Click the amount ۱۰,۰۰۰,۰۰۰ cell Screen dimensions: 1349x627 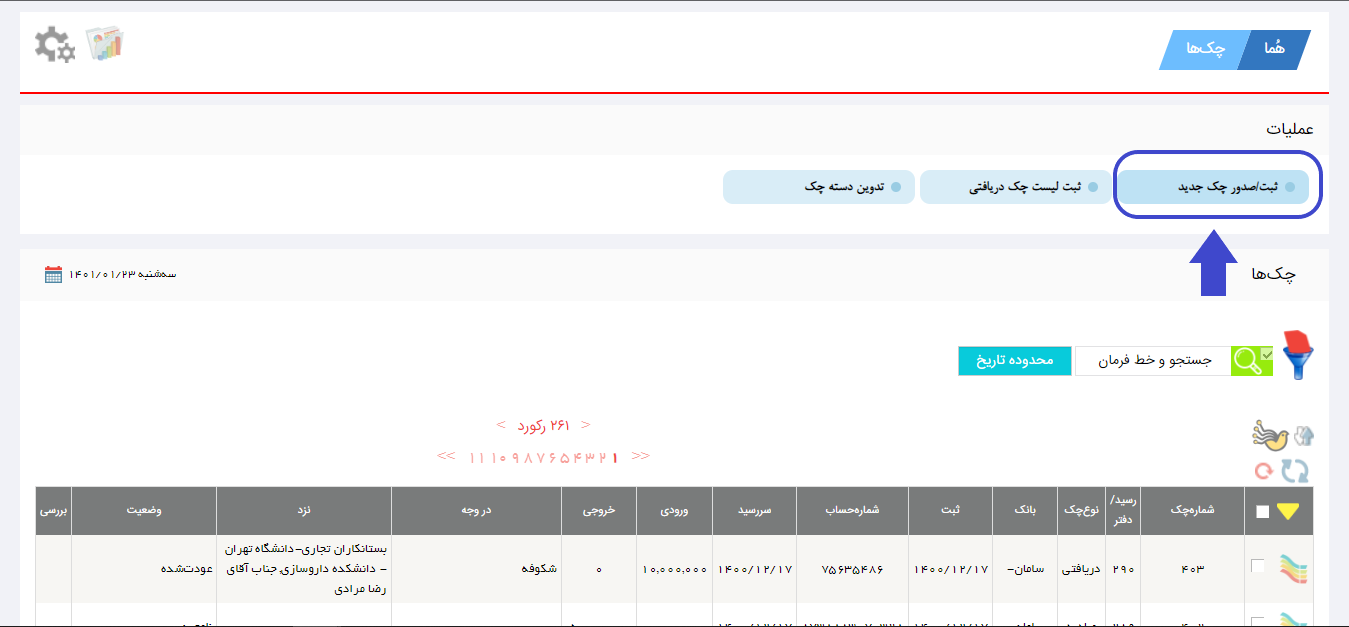(675, 569)
